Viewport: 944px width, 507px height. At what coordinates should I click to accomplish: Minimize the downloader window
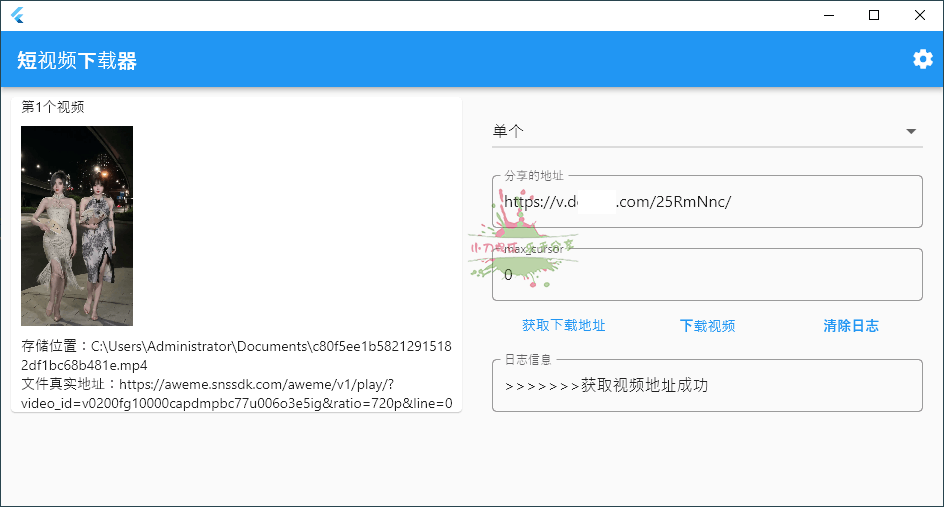[828, 15]
